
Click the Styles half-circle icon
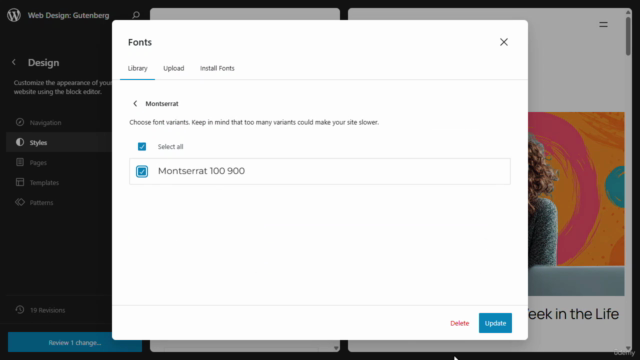(x=20, y=142)
